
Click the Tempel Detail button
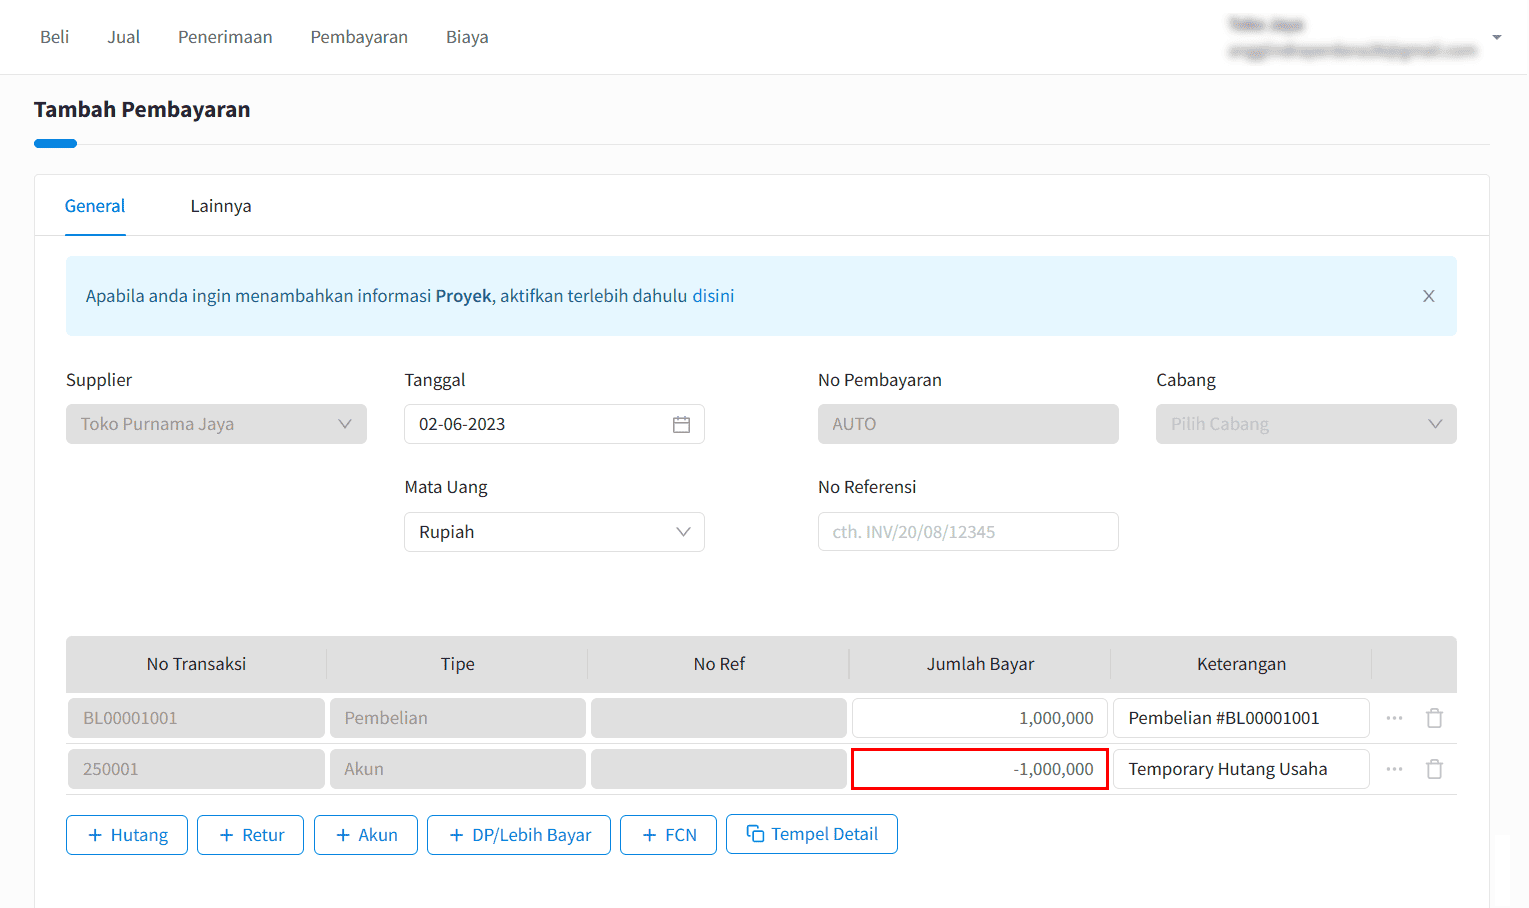812,834
